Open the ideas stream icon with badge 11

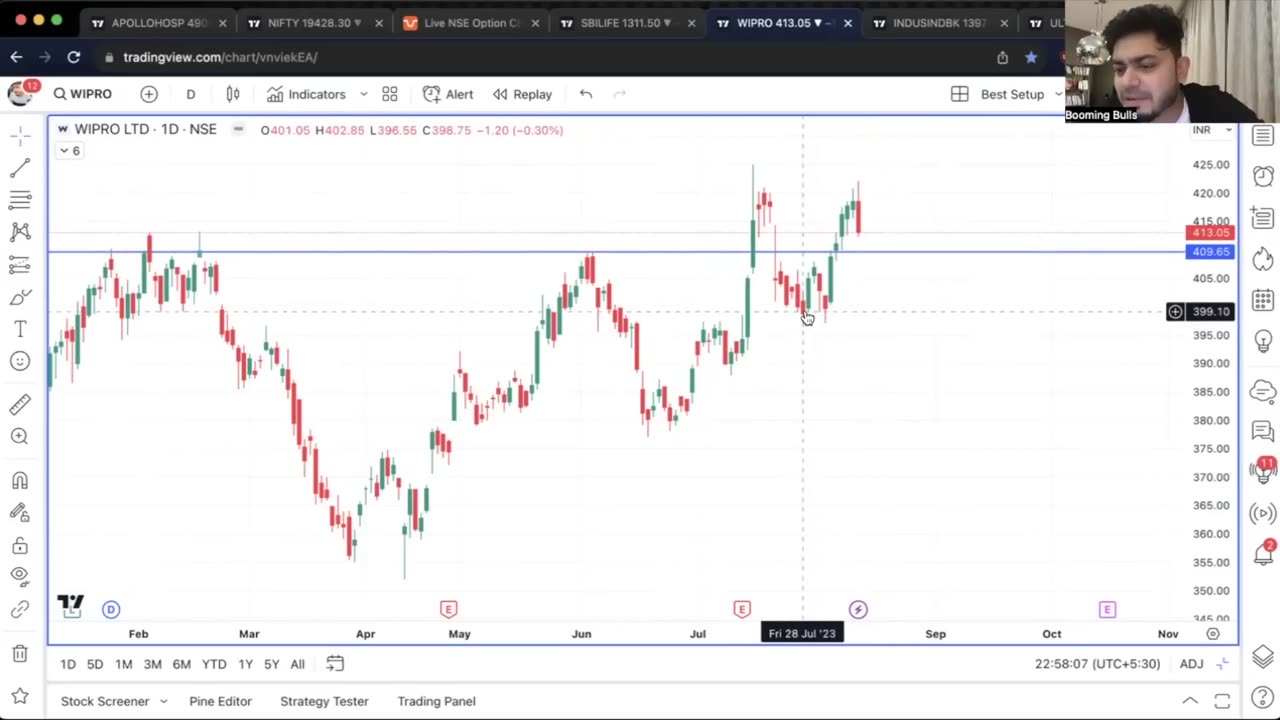click(x=1263, y=471)
